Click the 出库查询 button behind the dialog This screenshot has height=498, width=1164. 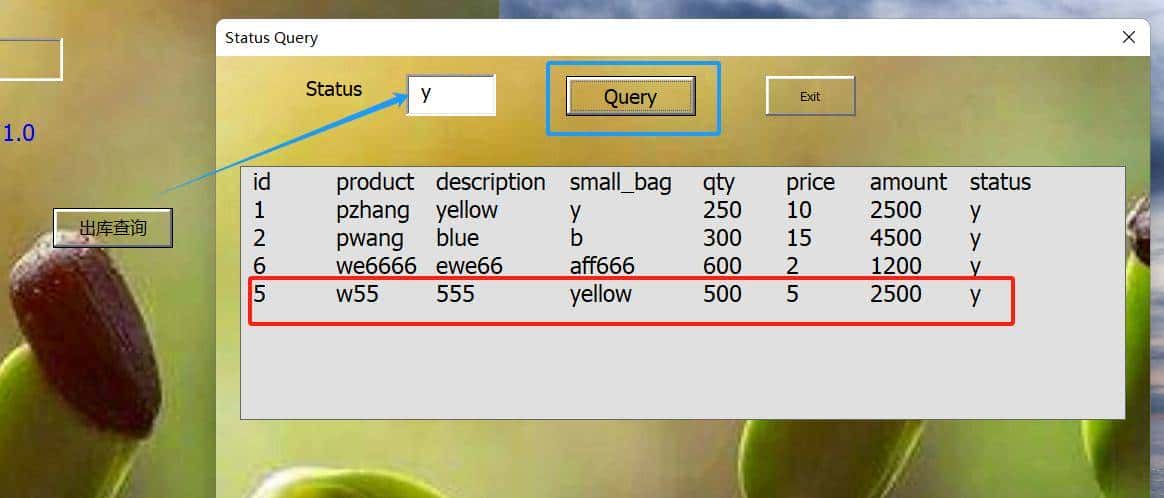click(113, 228)
